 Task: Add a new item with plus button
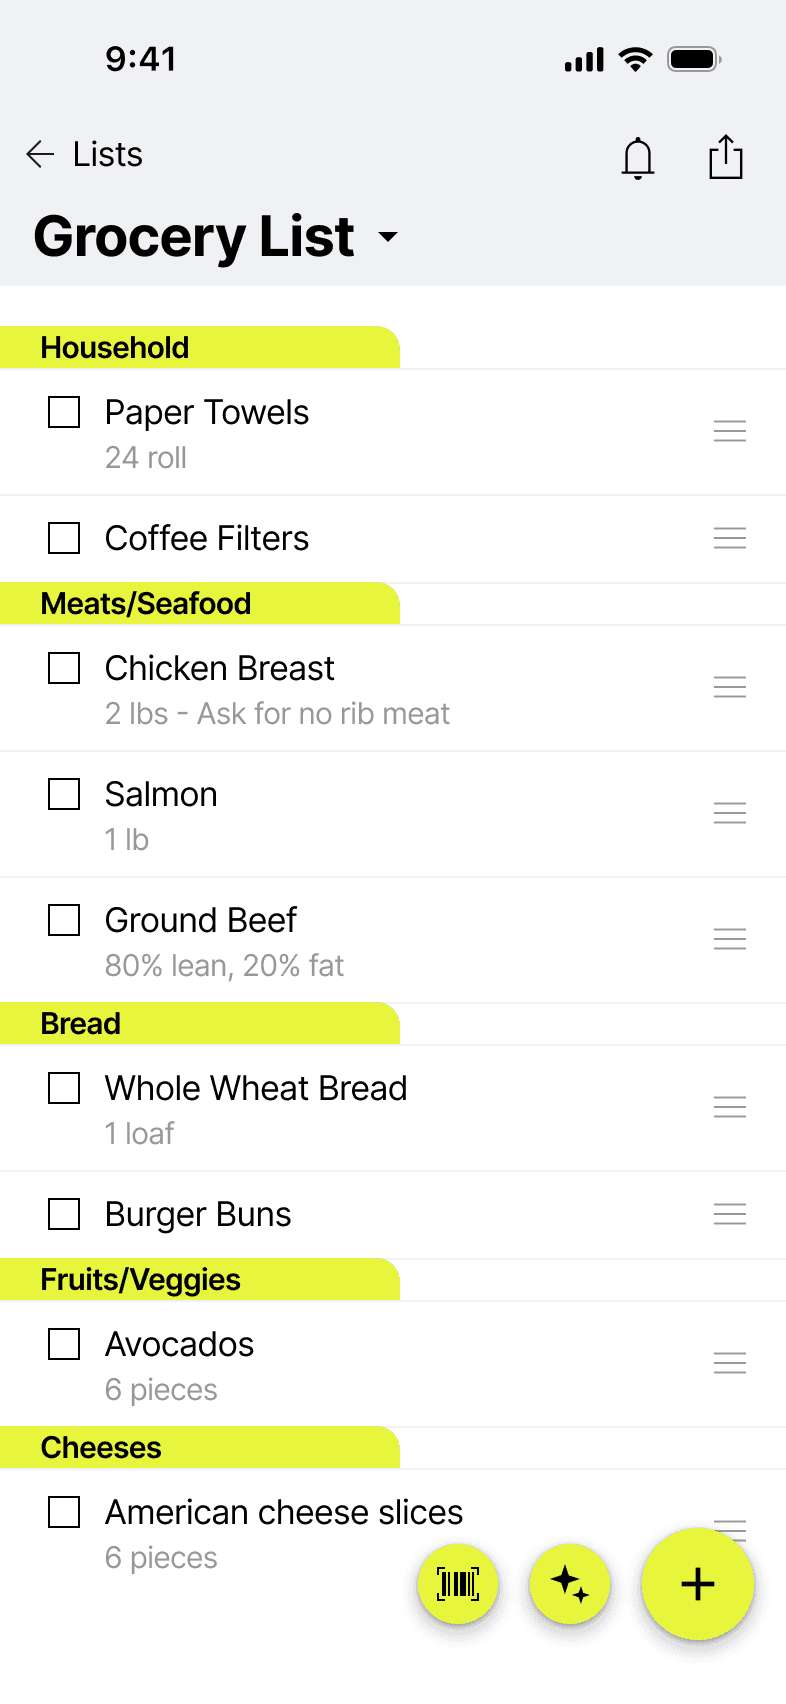click(698, 1584)
